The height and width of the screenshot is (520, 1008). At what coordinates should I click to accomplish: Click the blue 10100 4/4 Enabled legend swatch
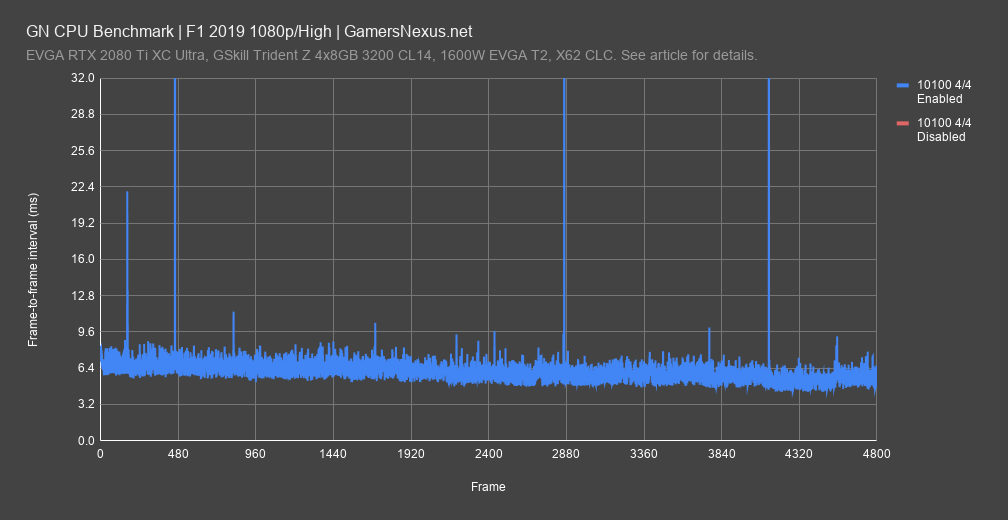[x=903, y=84]
